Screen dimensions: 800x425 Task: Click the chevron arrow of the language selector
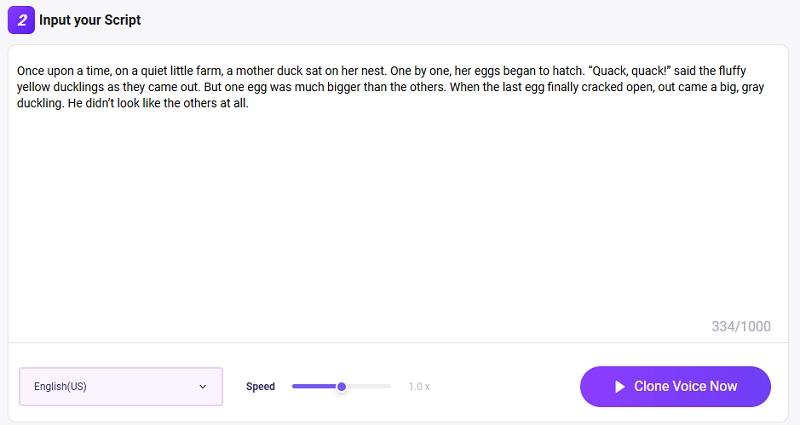[x=203, y=386]
